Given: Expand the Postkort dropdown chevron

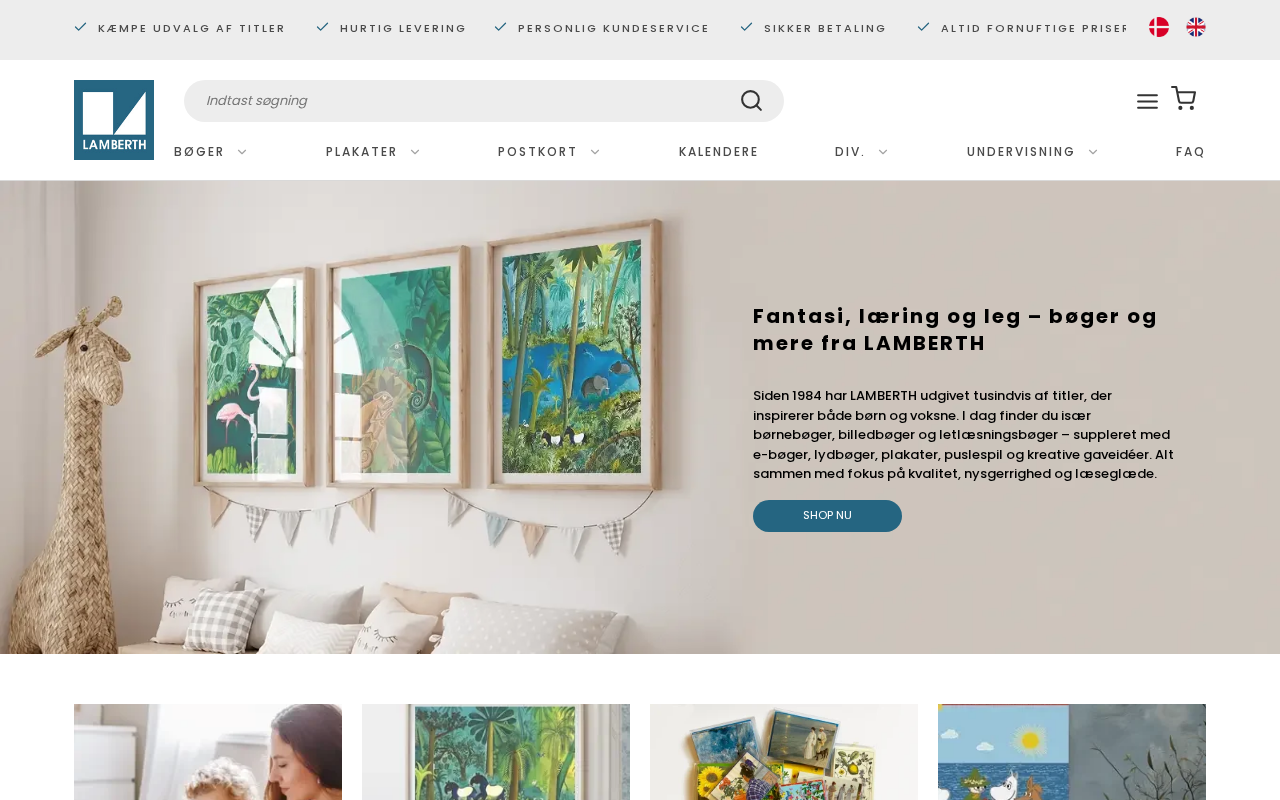Looking at the screenshot, I should click(x=595, y=152).
